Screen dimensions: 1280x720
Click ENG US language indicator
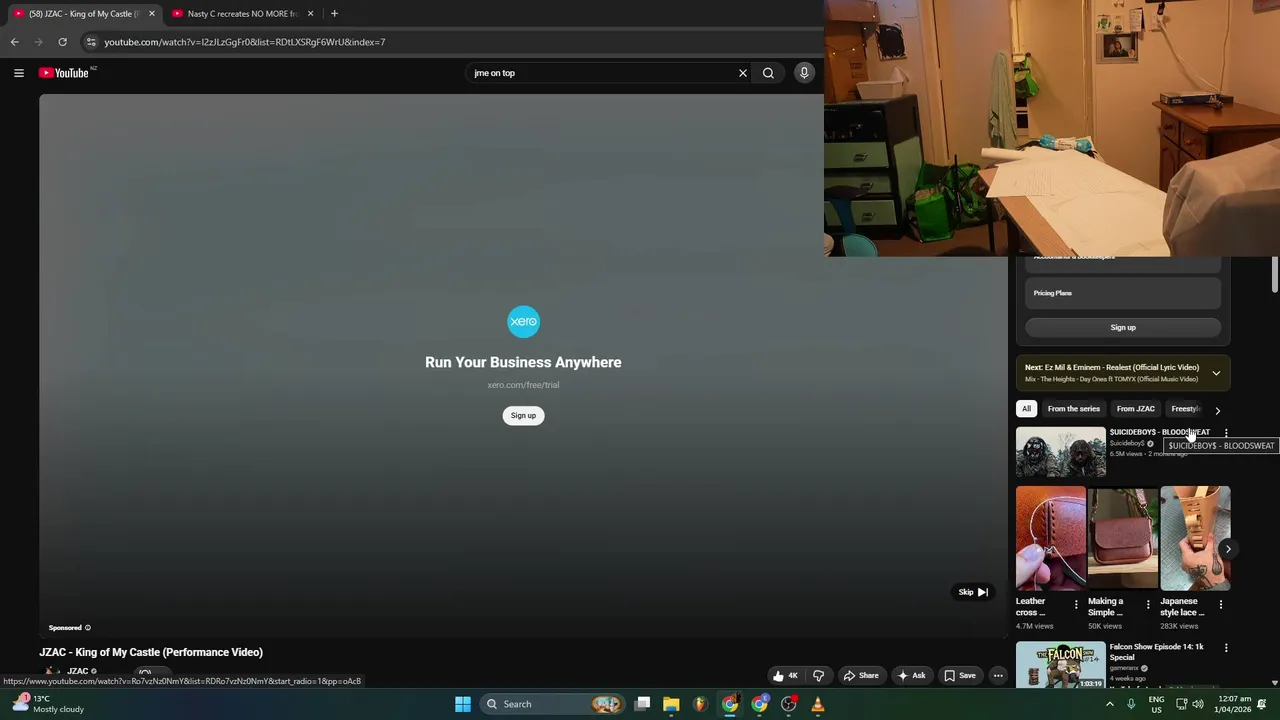(1156, 704)
